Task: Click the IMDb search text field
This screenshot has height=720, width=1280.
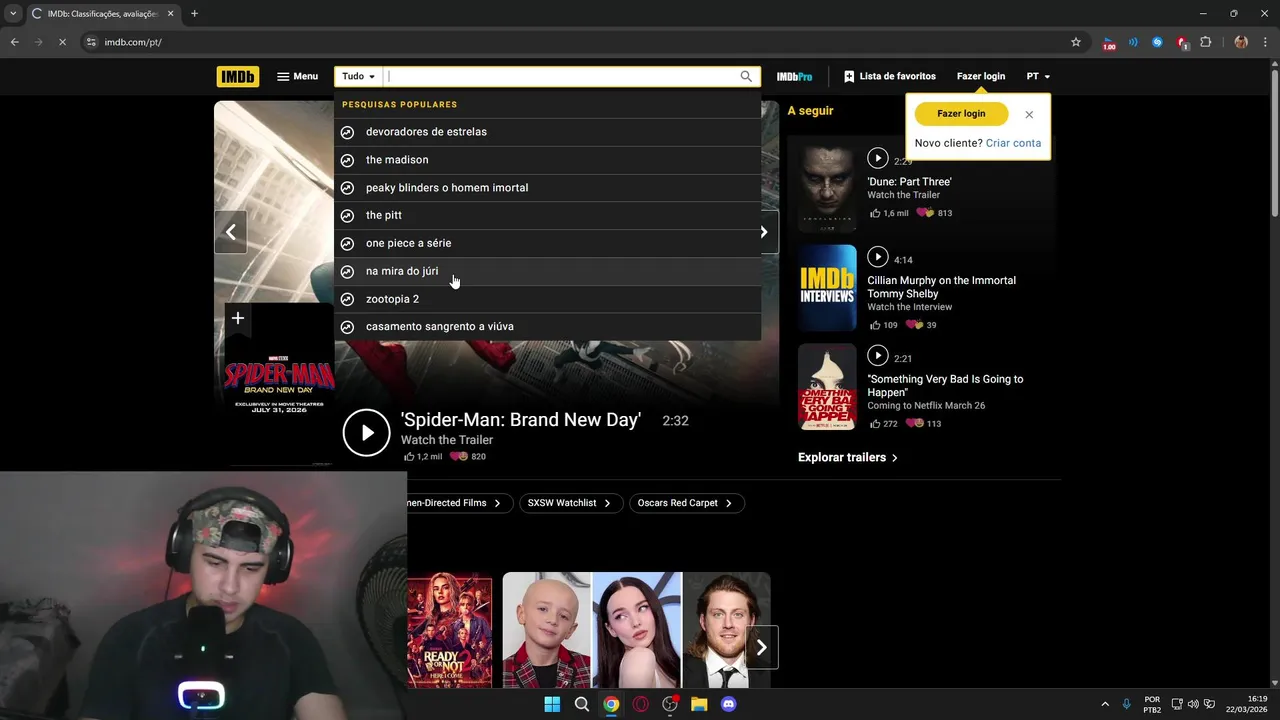Action: pos(560,76)
